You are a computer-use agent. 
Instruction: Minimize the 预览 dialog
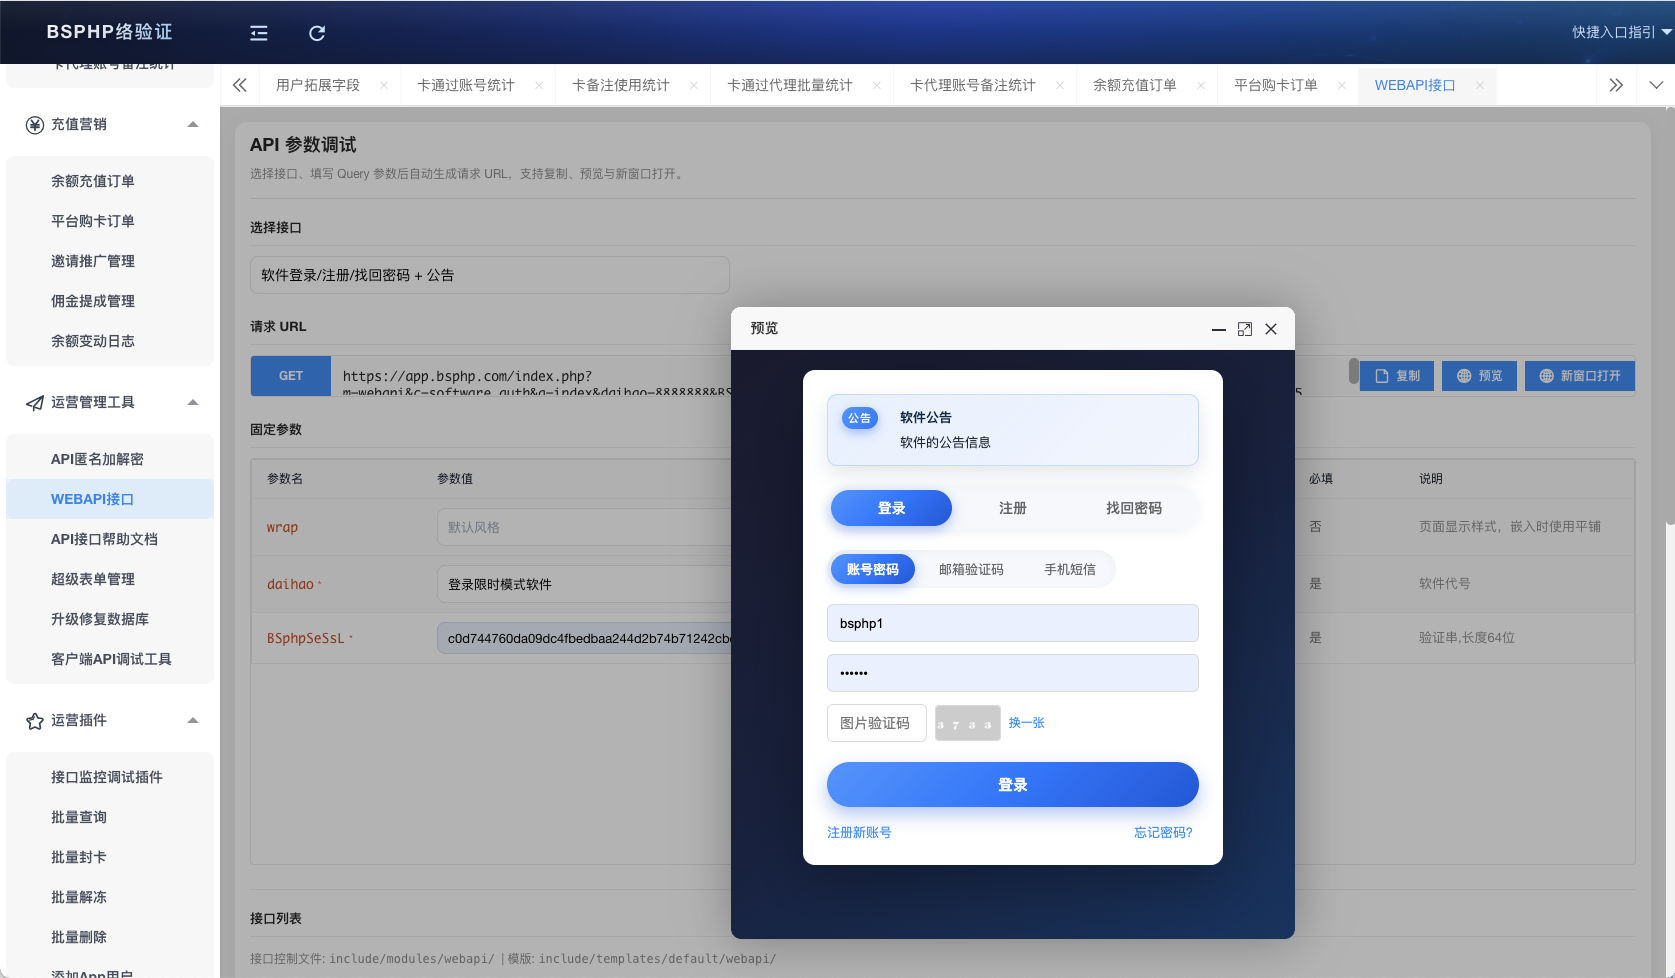coord(1219,329)
